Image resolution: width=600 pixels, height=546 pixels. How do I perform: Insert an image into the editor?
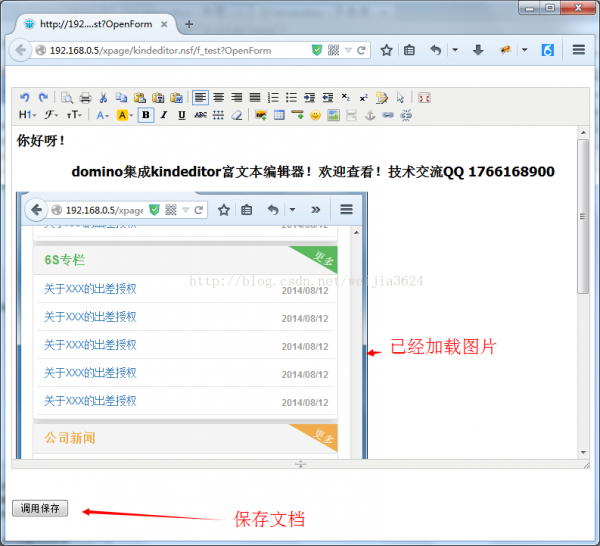point(261,115)
